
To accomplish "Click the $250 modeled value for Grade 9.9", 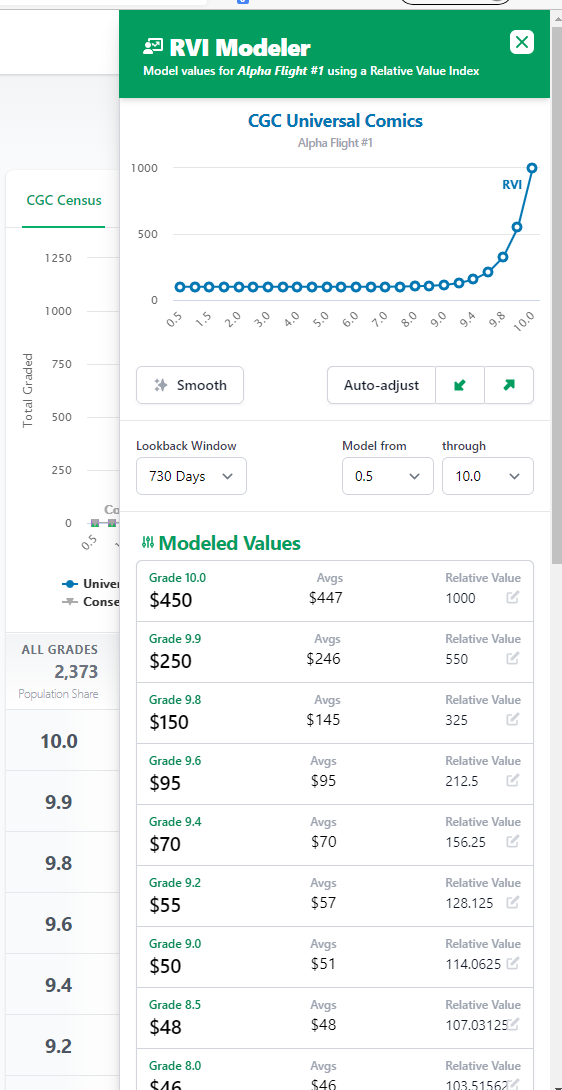I will 170,661.
